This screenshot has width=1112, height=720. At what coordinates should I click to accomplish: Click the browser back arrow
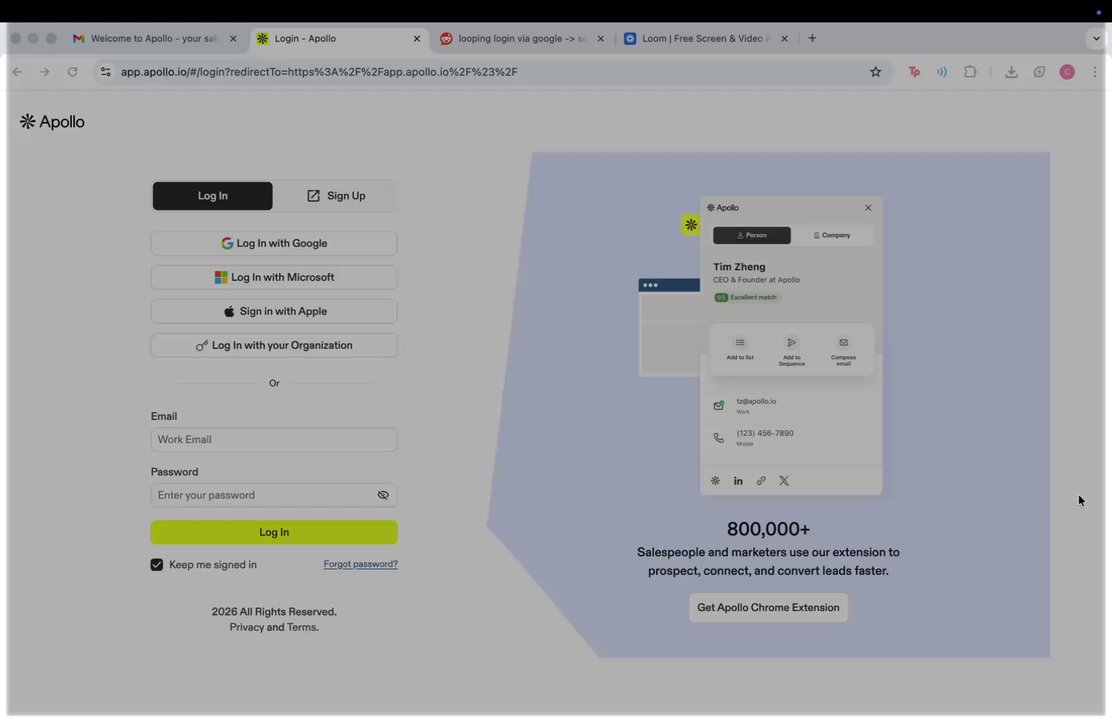coord(17,72)
